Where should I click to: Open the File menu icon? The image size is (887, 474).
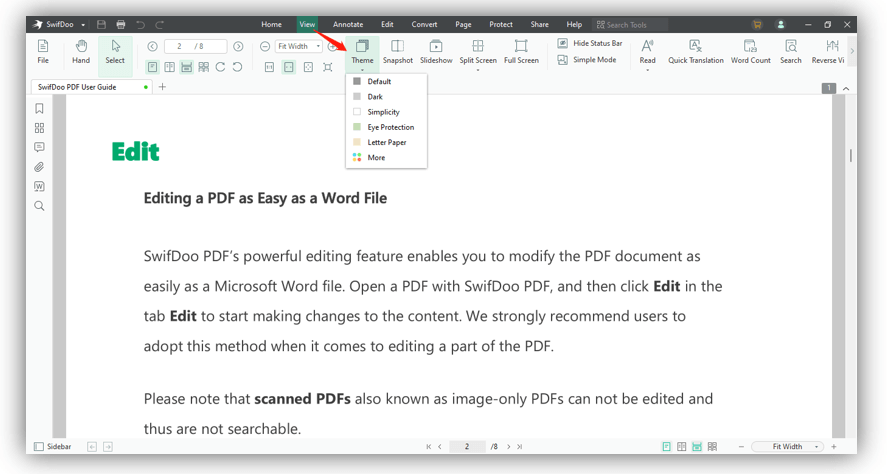pyautogui.click(x=43, y=51)
